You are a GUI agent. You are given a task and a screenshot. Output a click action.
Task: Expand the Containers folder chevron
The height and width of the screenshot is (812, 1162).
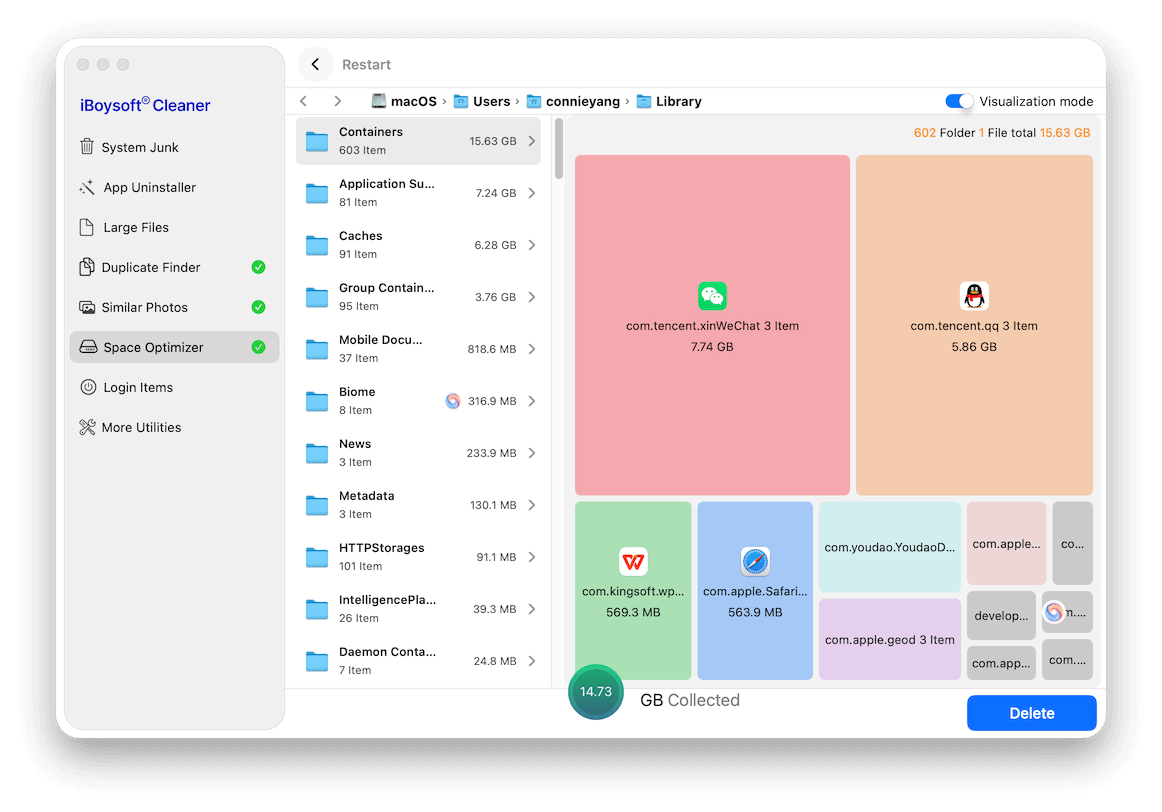[x=531, y=140]
